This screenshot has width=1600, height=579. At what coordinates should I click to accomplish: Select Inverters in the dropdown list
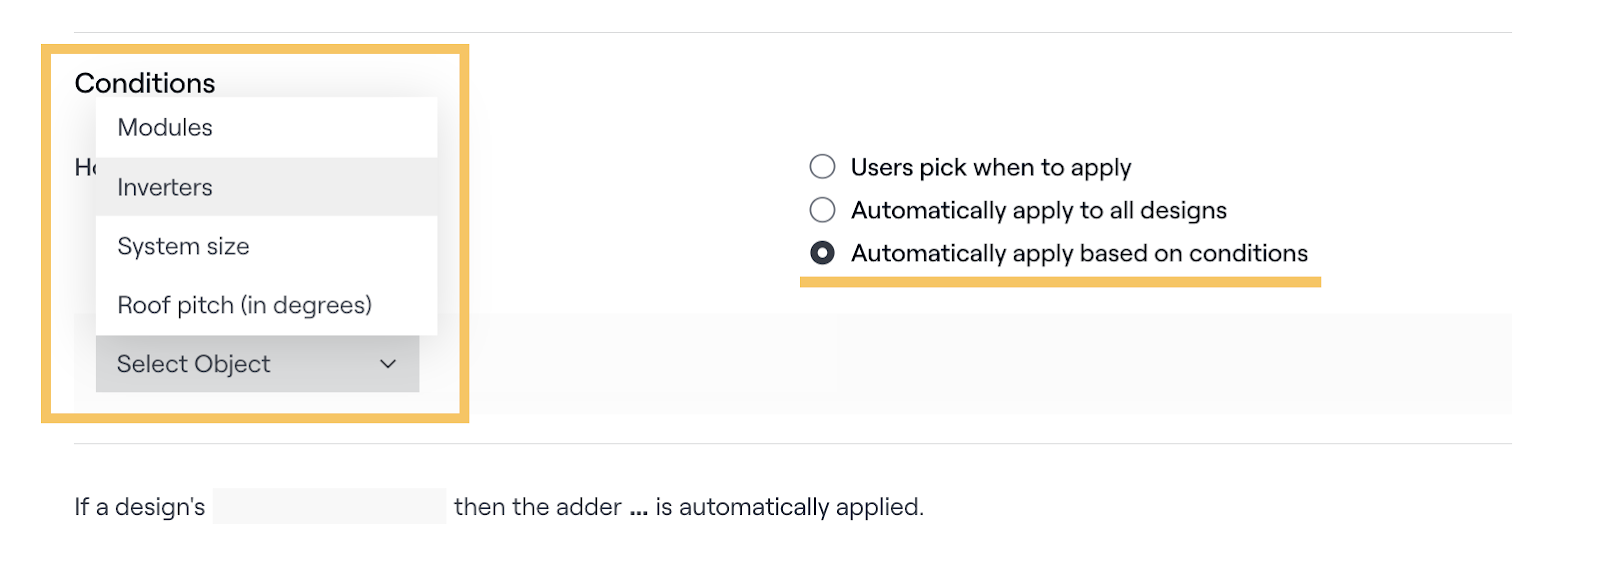click(x=165, y=187)
